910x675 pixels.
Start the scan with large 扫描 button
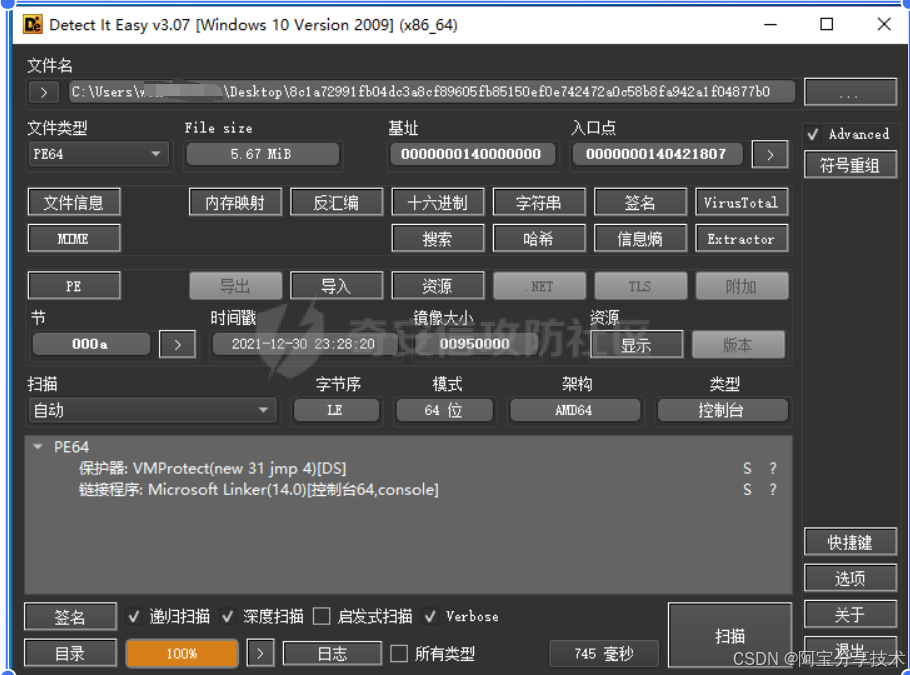[x=730, y=636]
